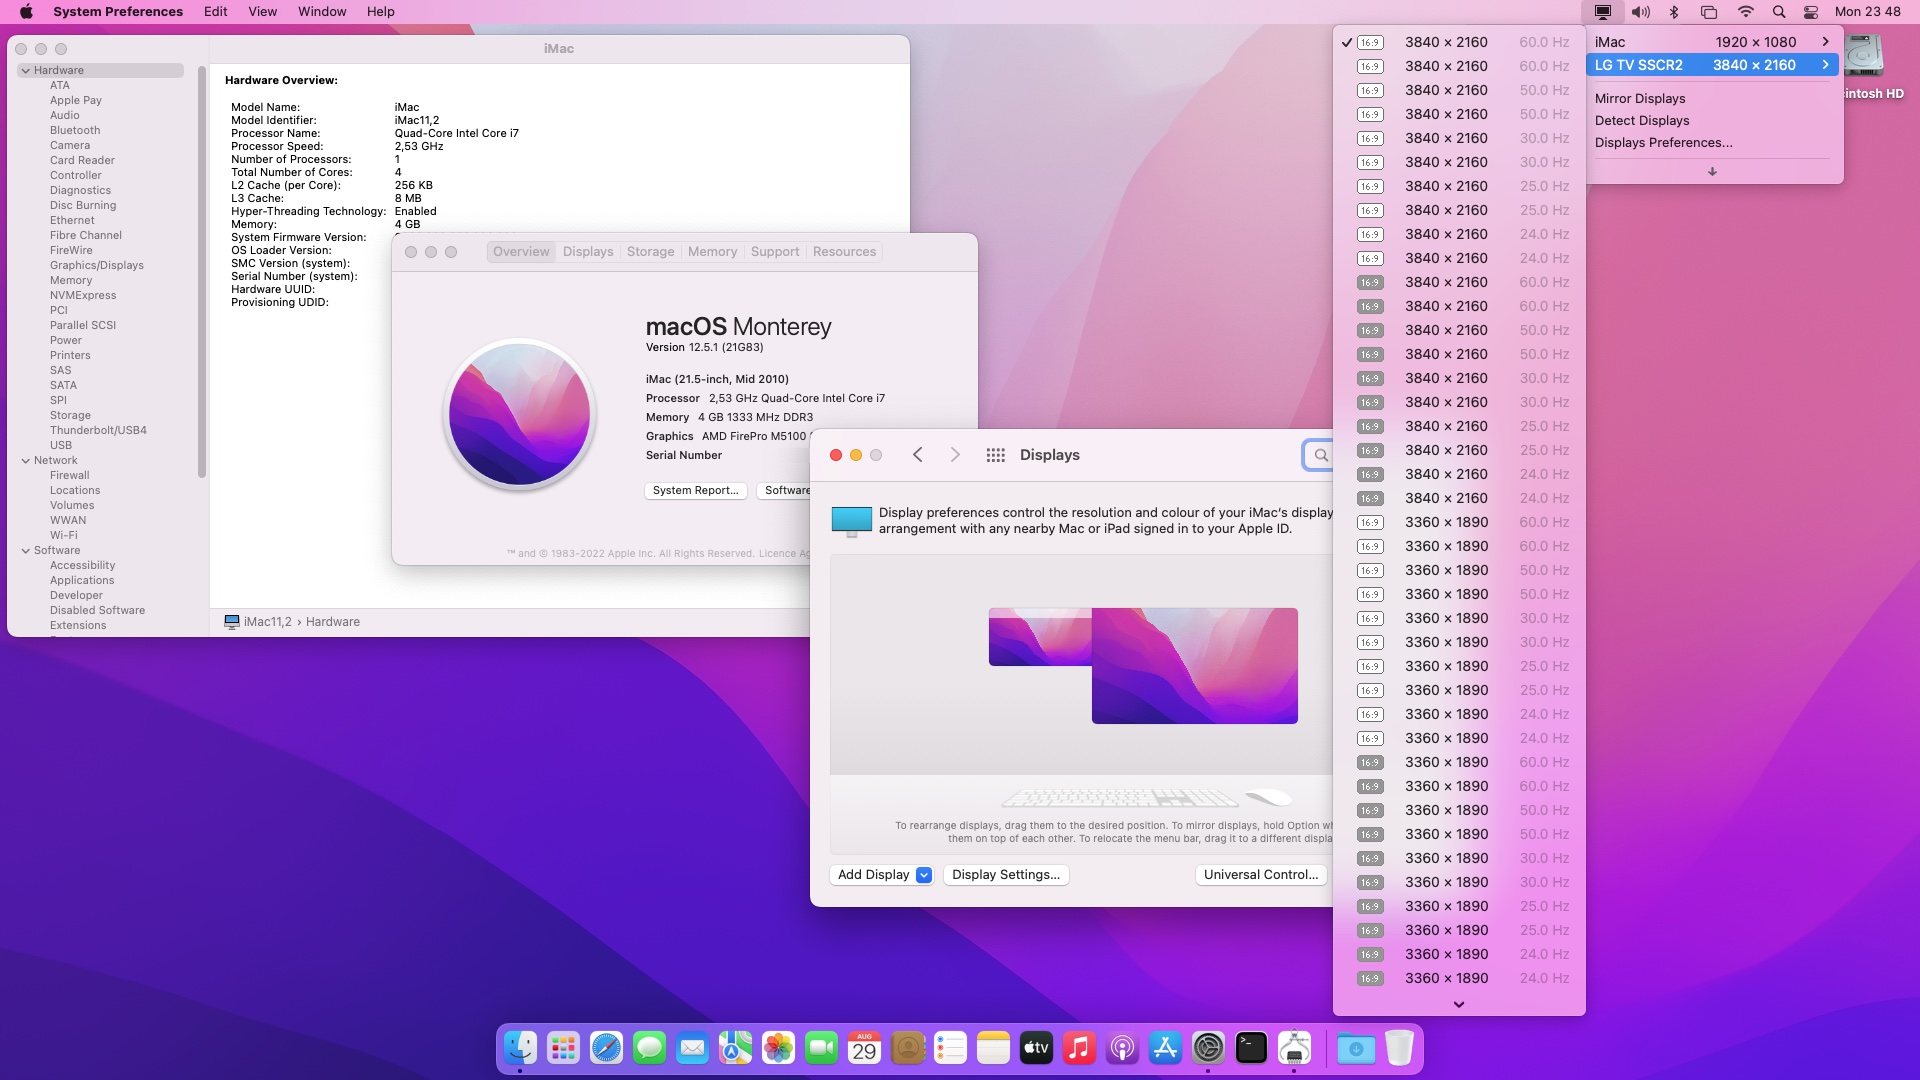
Task: Open Terminal icon in dock
Action: coord(1250,1048)
